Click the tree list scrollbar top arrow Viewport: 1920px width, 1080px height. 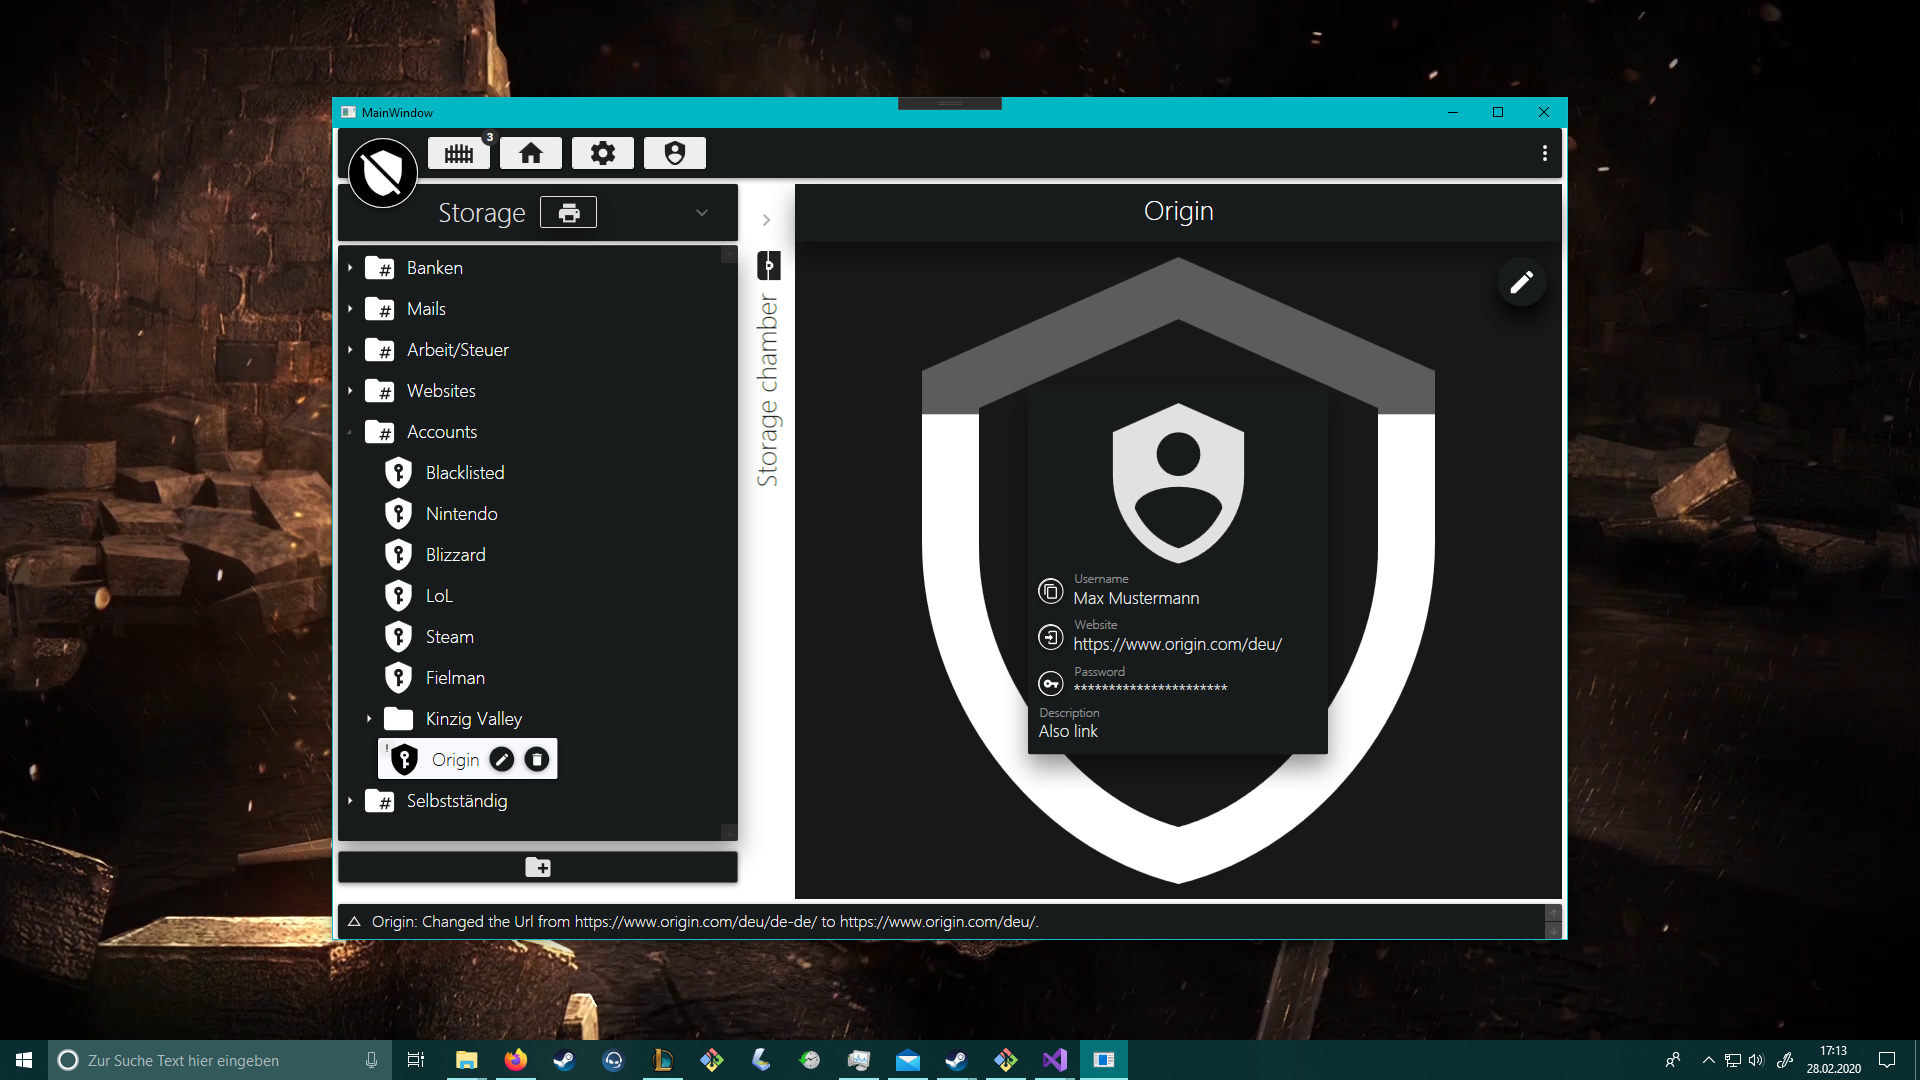tap(729, 255)
